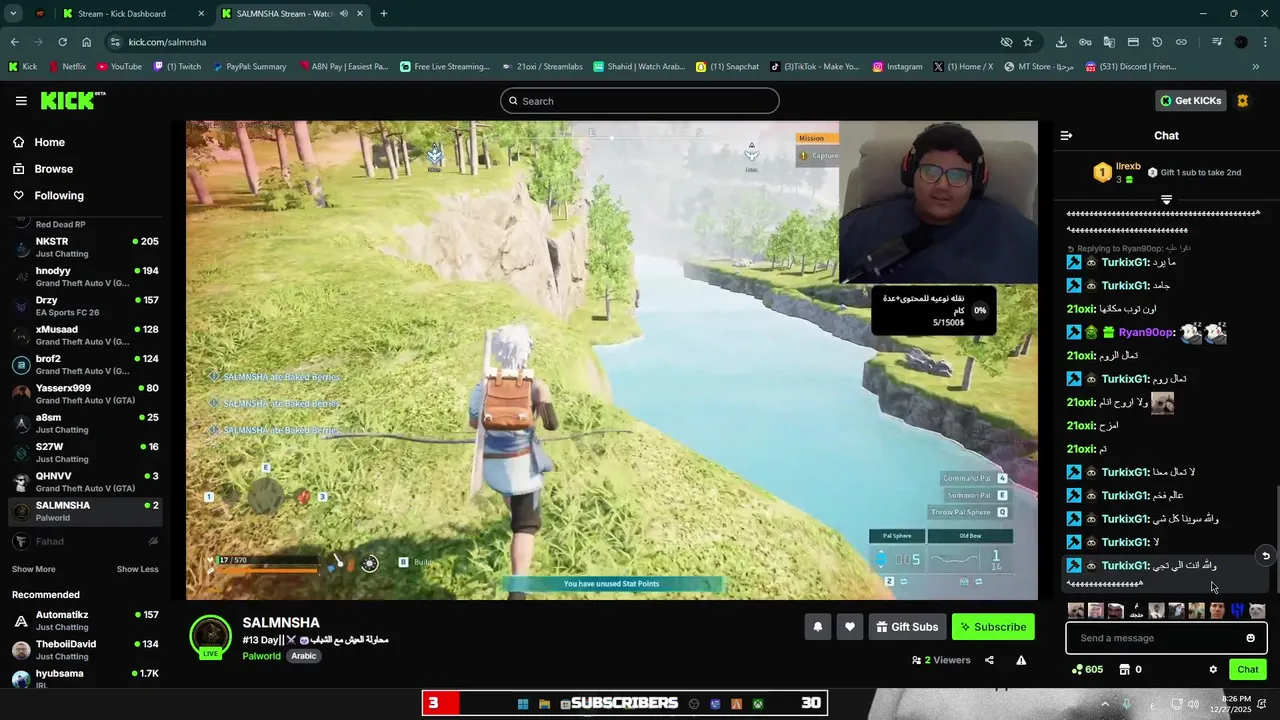Click the white cat emote in chat bar

click(1258, 611)
